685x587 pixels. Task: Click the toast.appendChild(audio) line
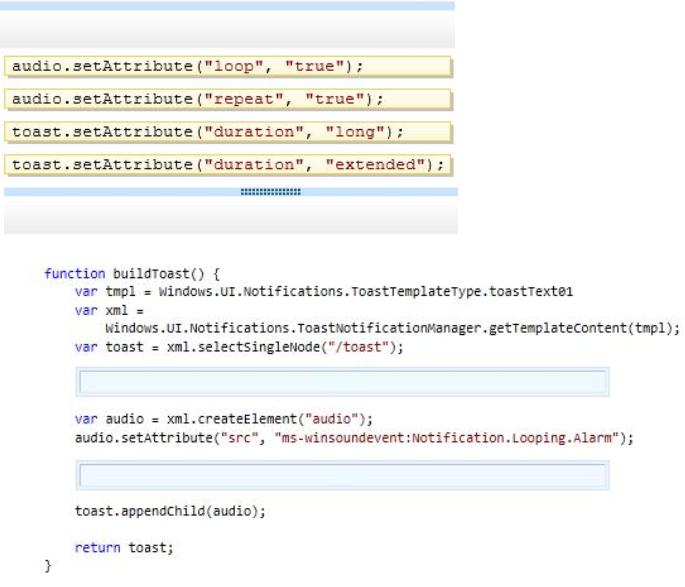pos(170,511)
